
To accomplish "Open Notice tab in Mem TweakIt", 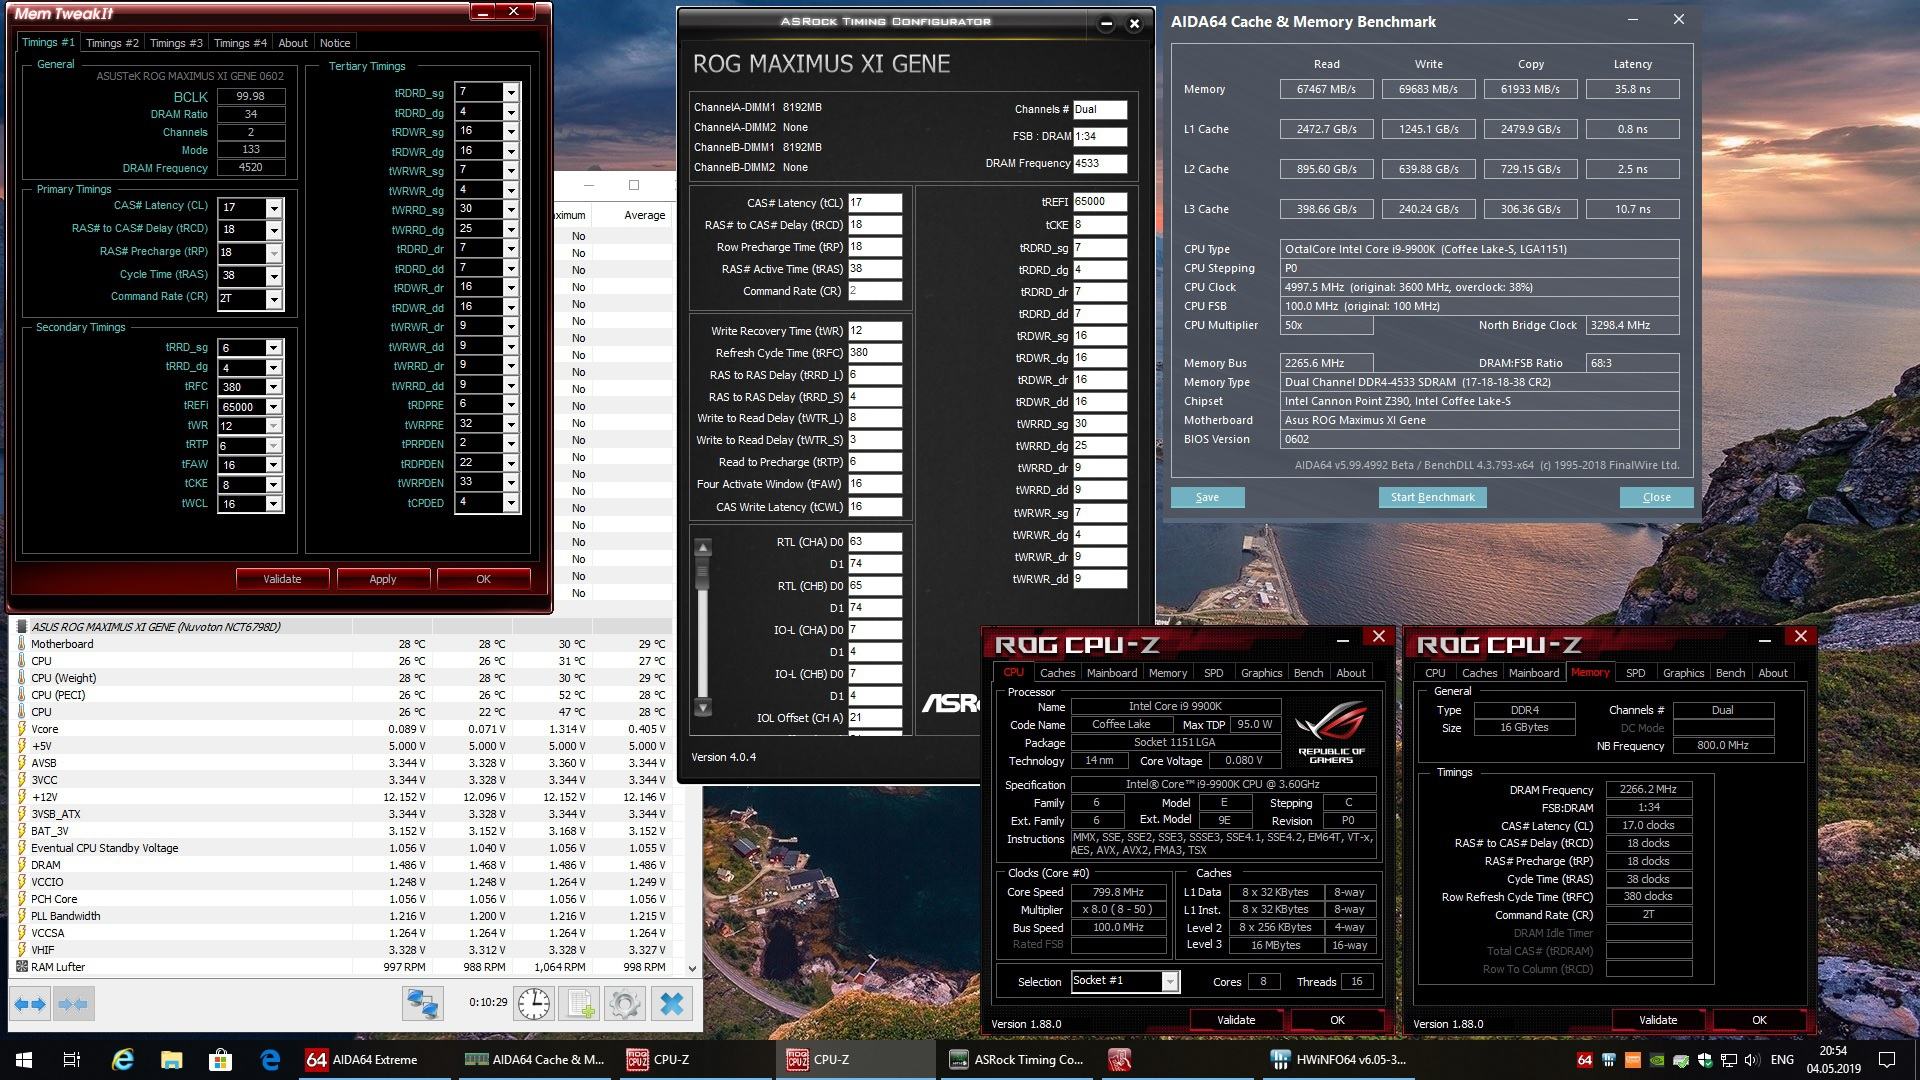I will point(335,43).
